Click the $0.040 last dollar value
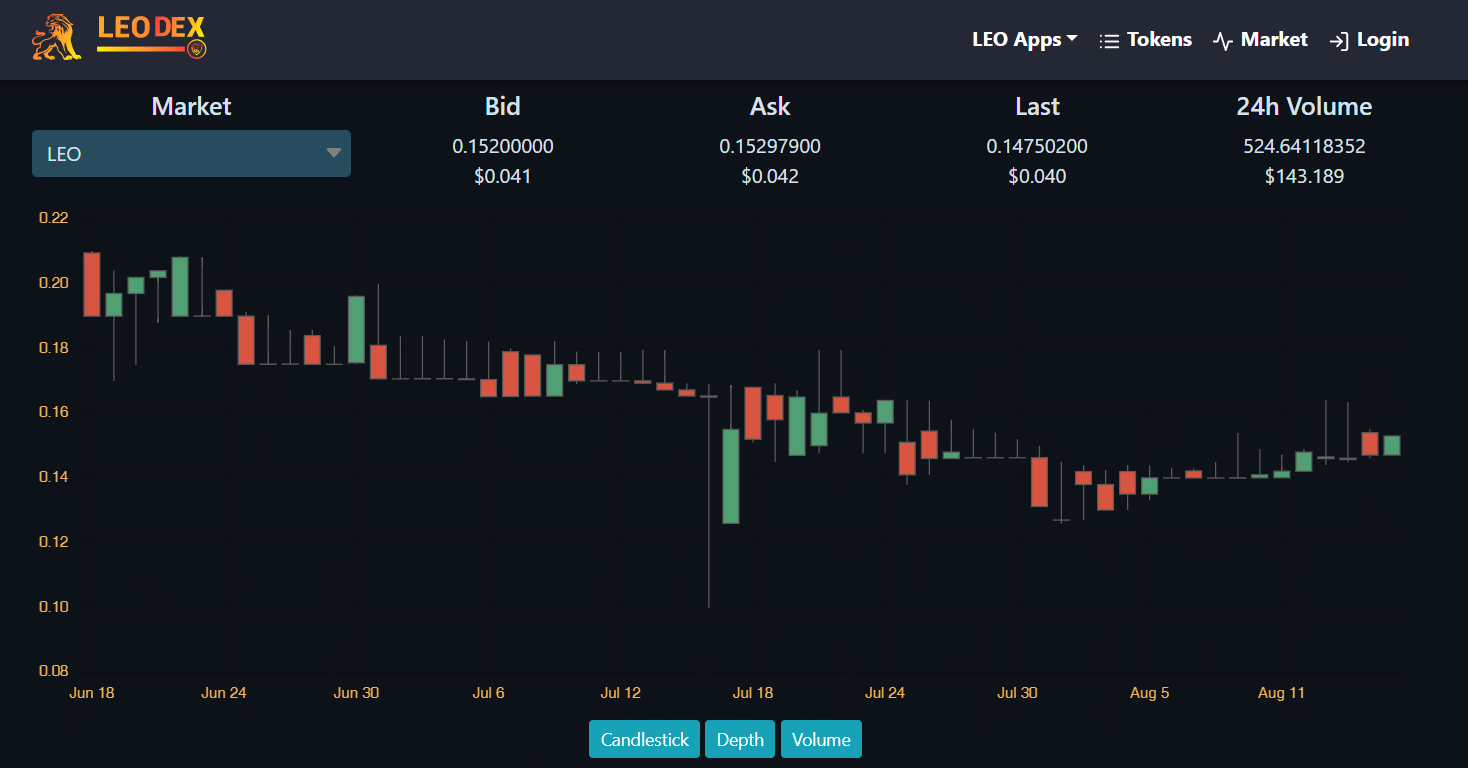The height and width of the screenshot is (768, 1468). [x=1037, y=177]
